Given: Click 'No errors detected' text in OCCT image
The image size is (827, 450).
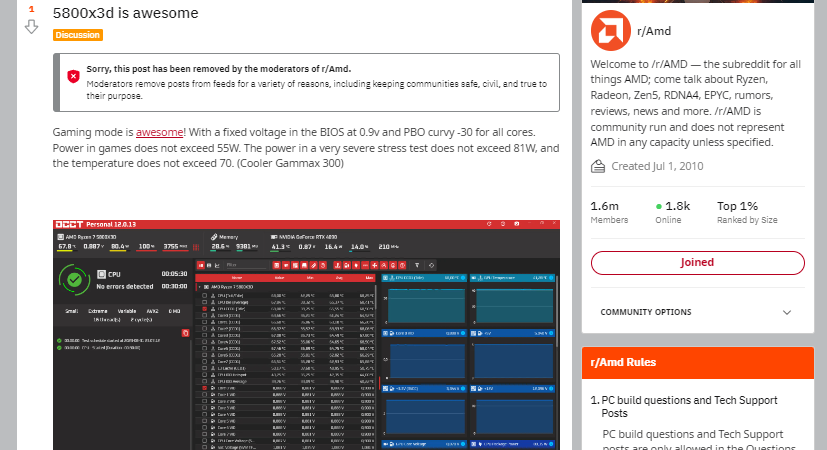Looking at the screenshot, I should (x=124, y=286).
